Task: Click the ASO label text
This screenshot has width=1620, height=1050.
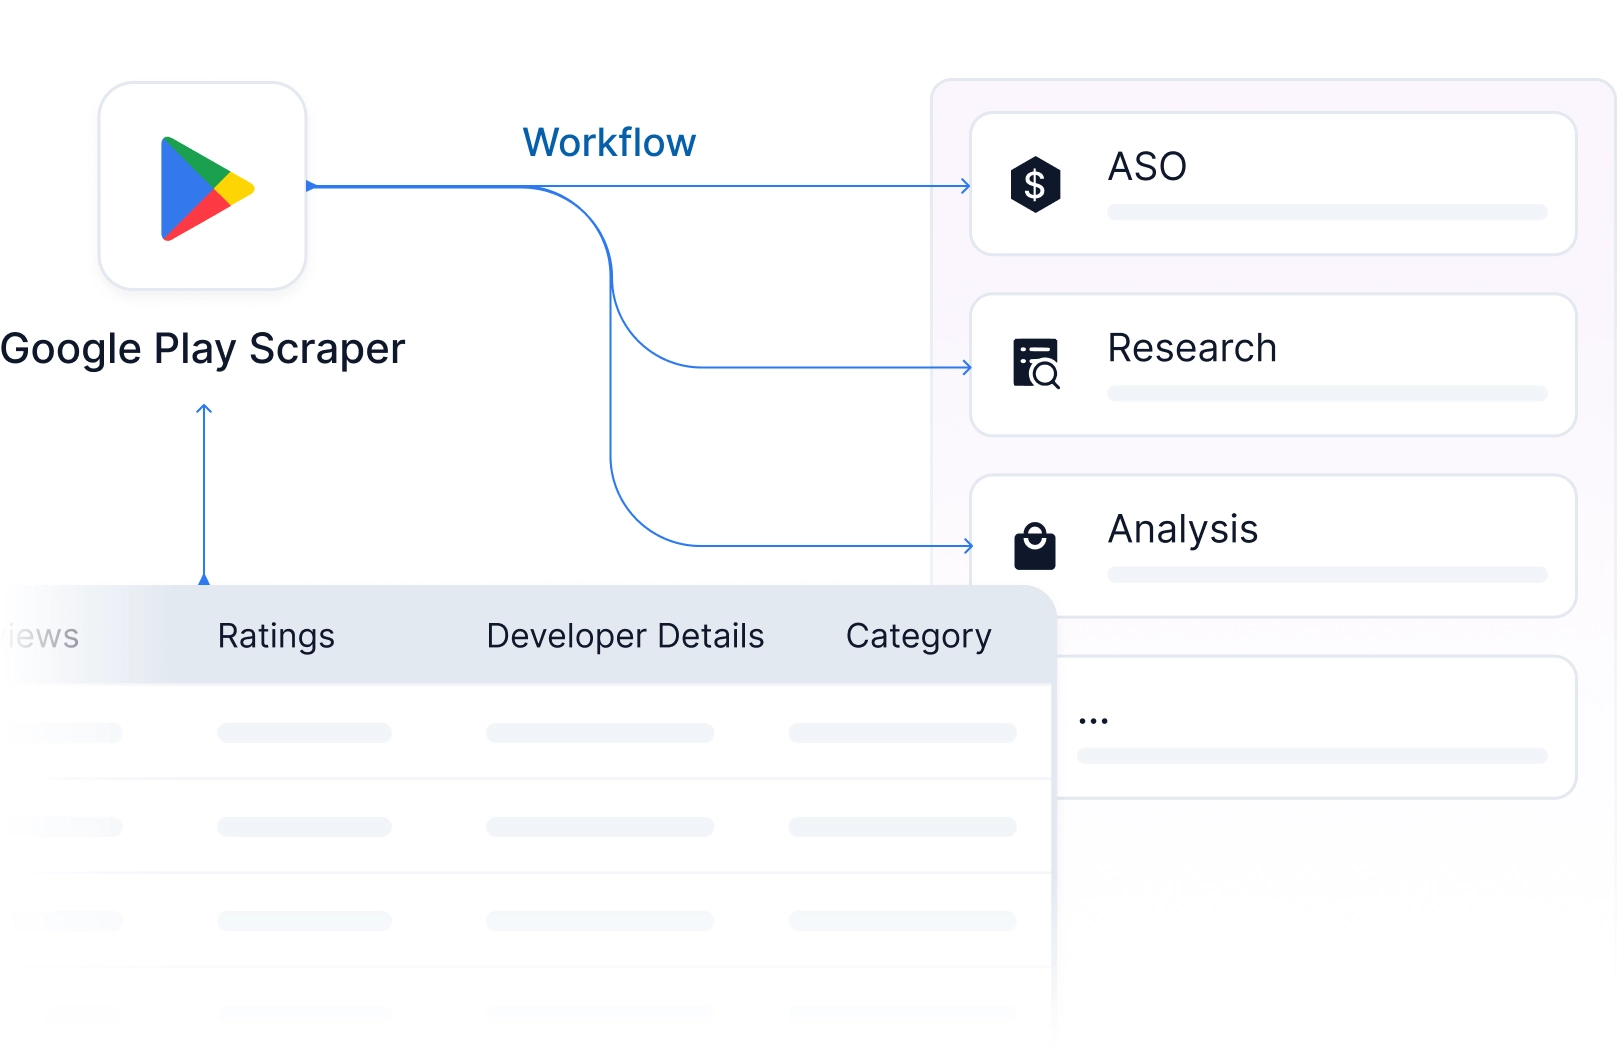Action: point(1147,167)
